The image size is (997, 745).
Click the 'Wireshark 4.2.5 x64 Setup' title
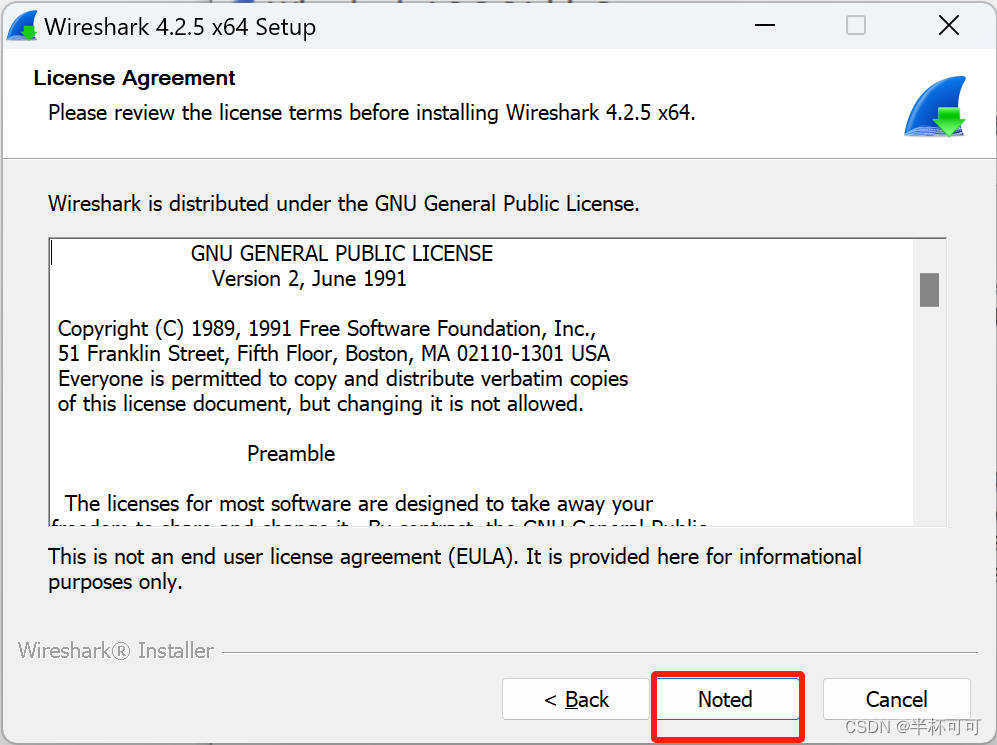[180, 27]
